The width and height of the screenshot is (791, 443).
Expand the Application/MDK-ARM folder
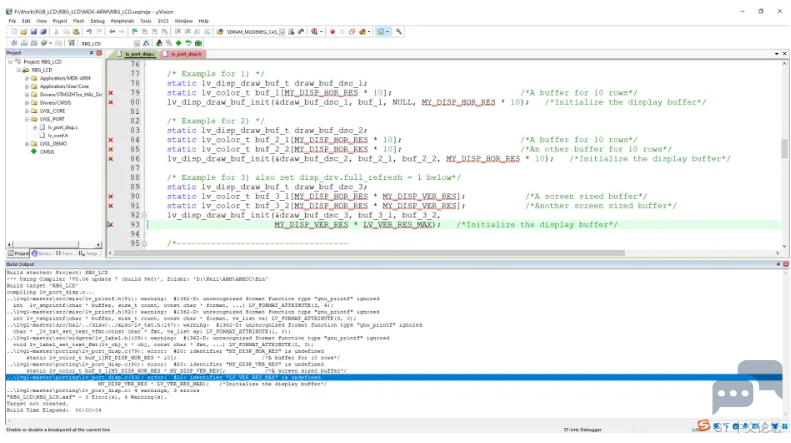click(x=27, y=78)
